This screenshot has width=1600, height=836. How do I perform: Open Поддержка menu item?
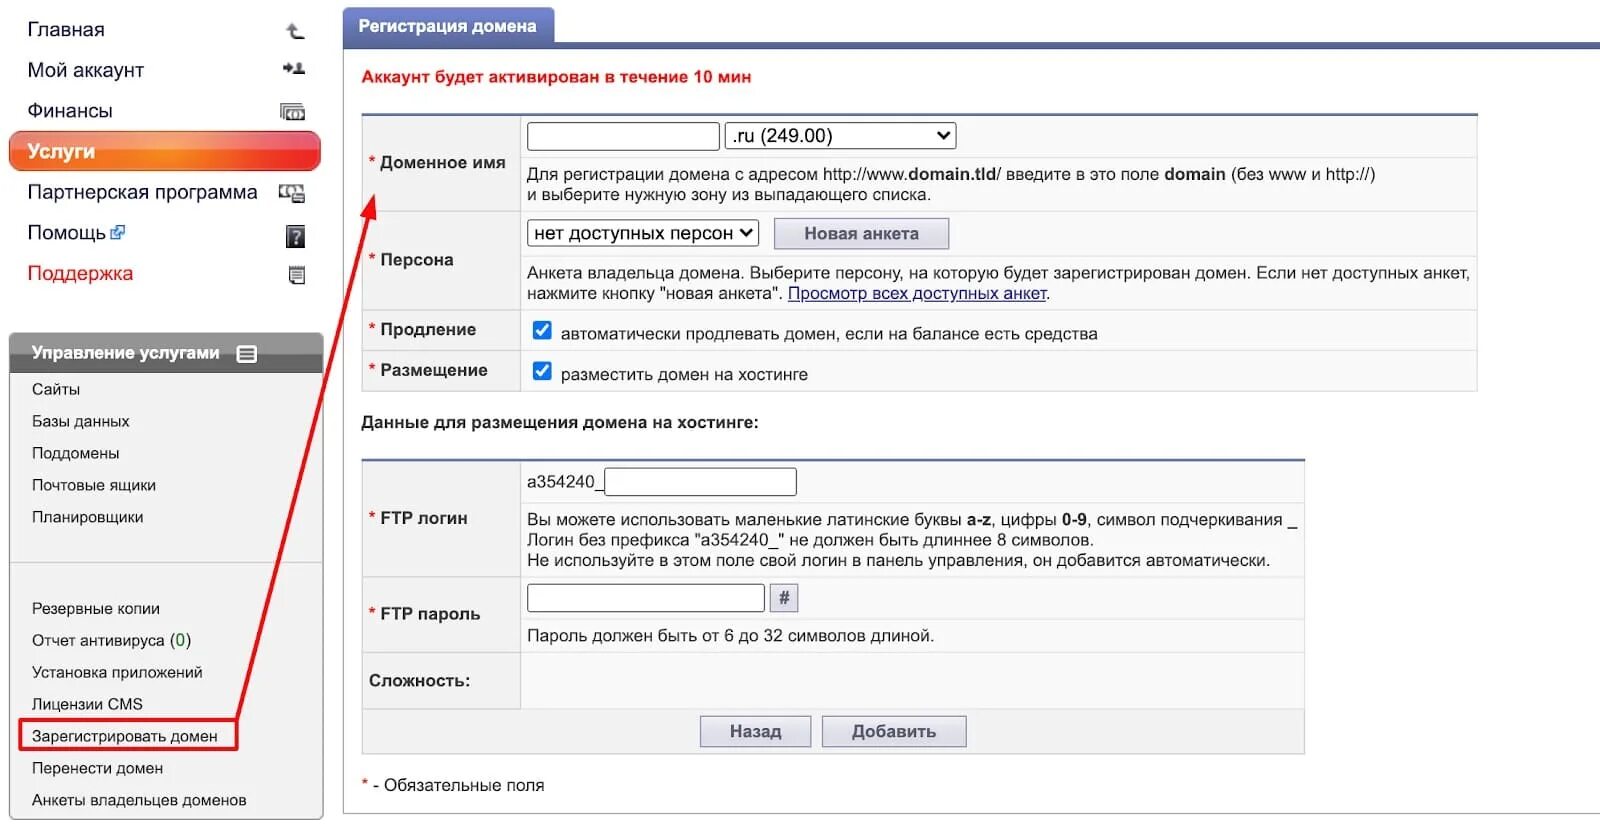pyautogui.click(x=80, y=273)
